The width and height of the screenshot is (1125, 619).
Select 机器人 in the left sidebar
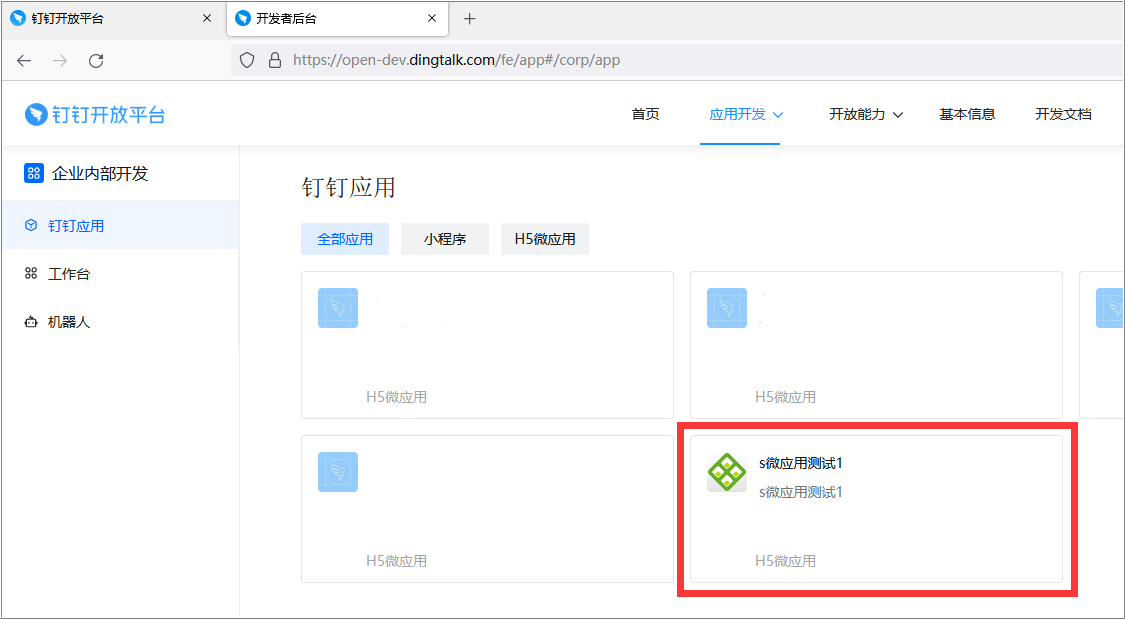120,322
